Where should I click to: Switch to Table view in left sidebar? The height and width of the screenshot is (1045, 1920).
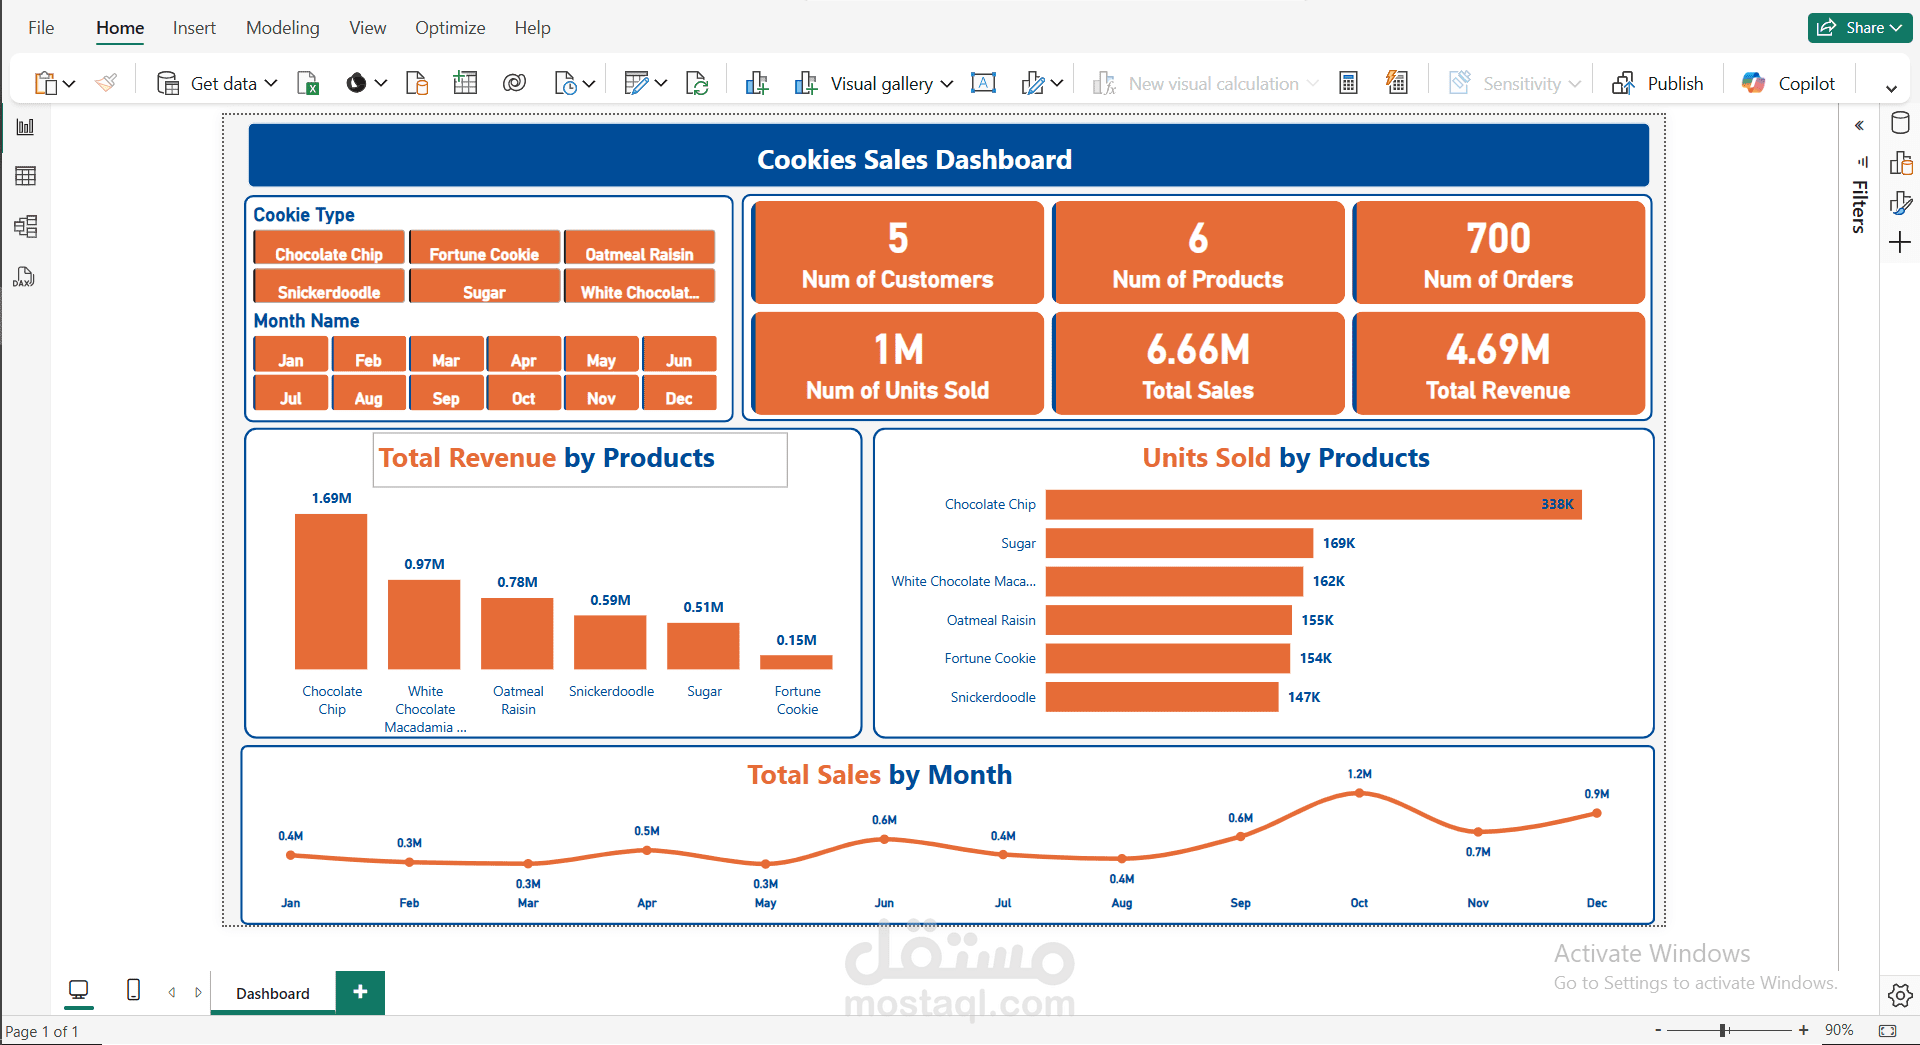25,176
